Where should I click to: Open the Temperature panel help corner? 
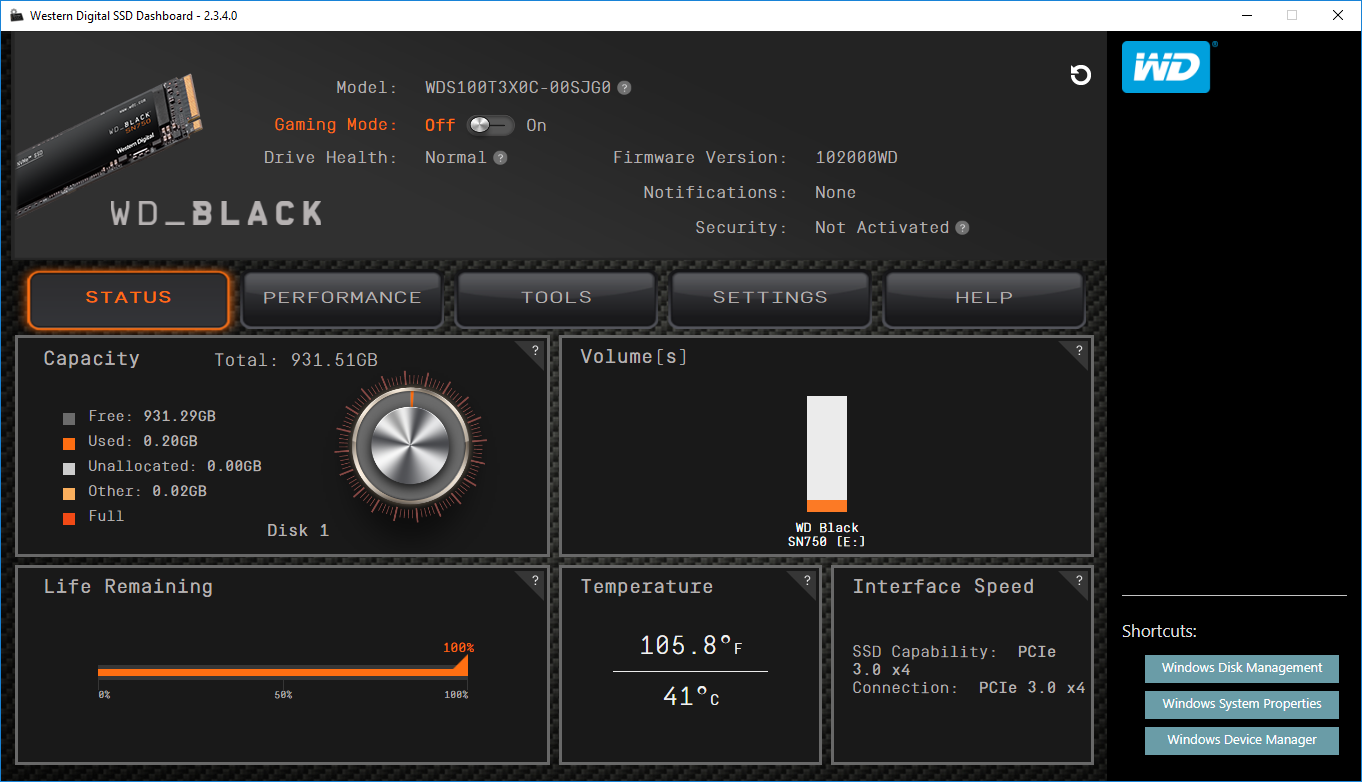[x=807, y=581]
